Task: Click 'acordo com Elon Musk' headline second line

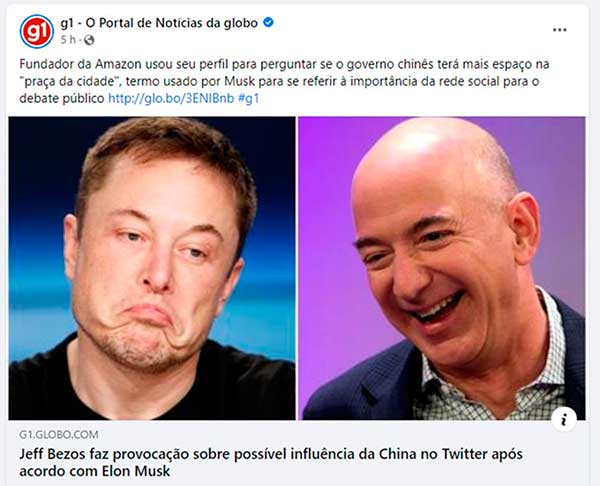Action: tap(95, 471)
